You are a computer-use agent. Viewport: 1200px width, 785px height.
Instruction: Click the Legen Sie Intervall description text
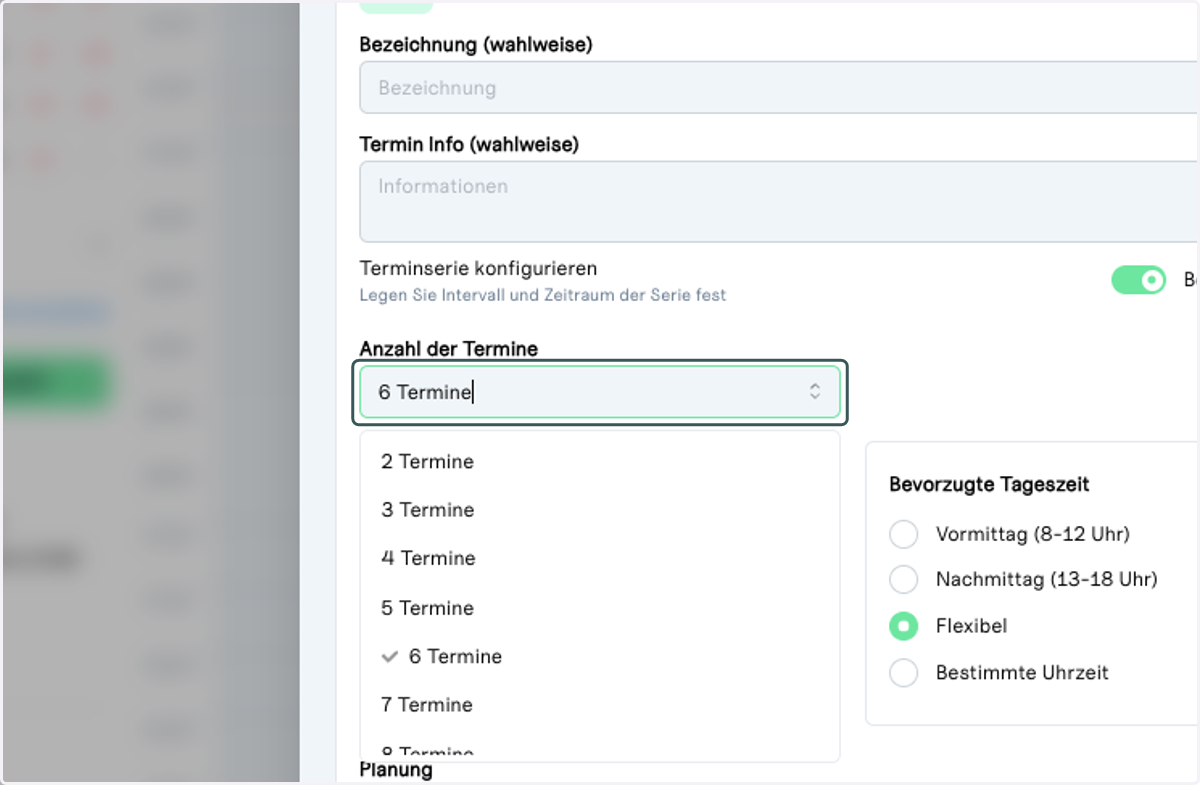tap(542, 296)
